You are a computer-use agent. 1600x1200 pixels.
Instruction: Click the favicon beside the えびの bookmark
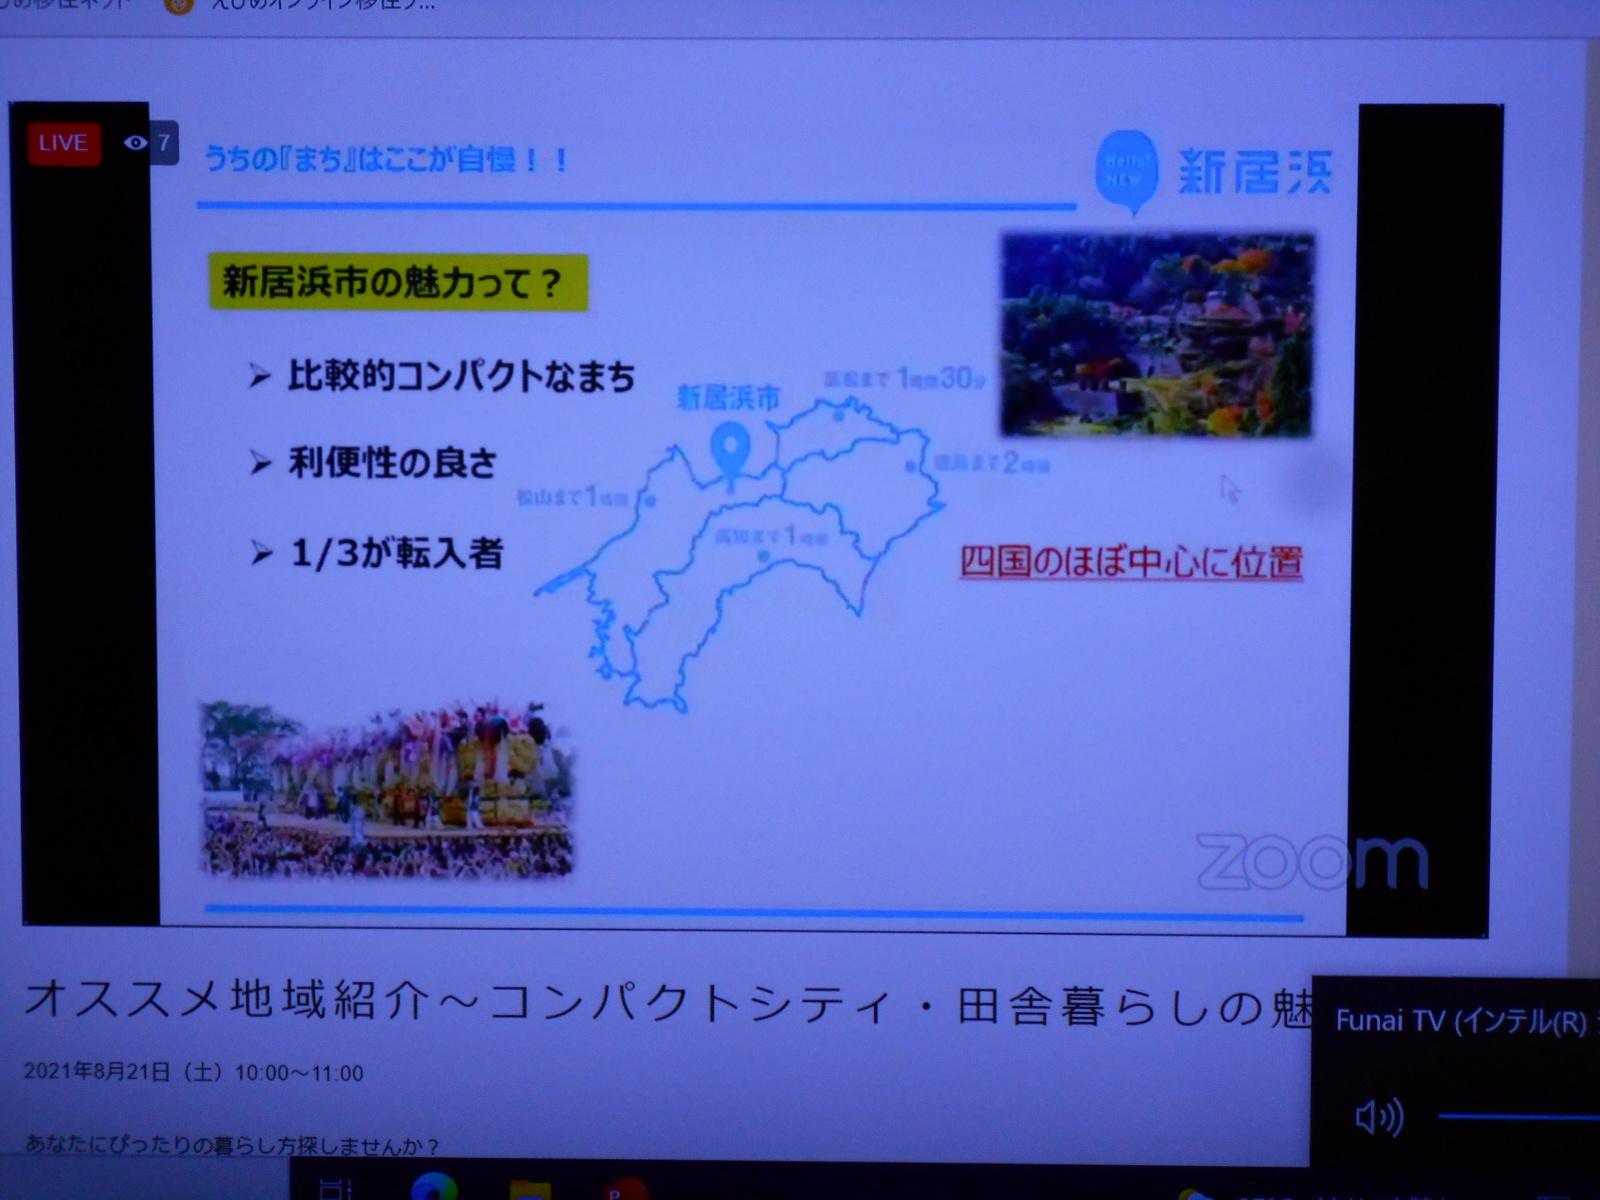click(x=178, y=5)
